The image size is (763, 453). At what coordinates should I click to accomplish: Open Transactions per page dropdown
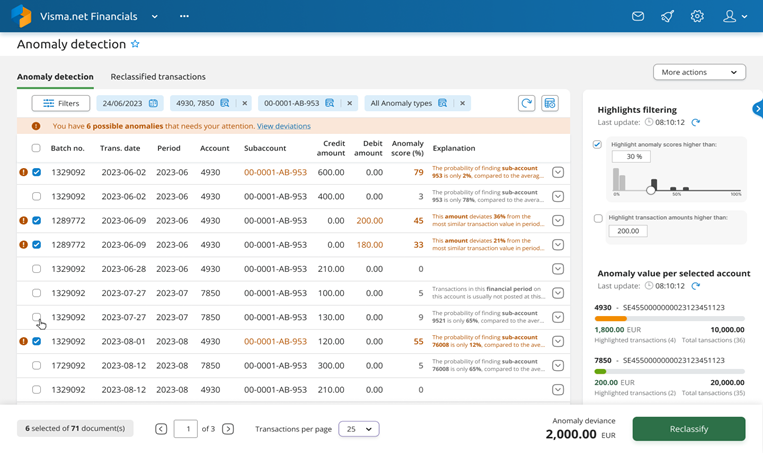[359, 429]
